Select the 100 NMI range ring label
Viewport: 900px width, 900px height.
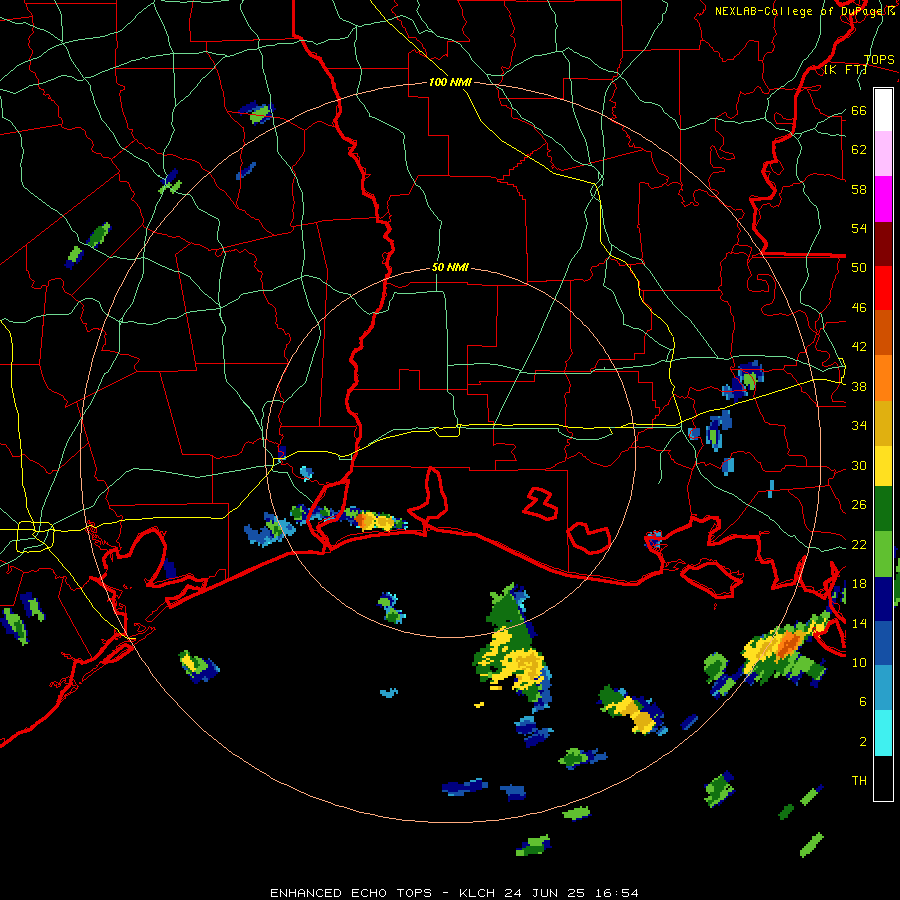tap(450, 83)
